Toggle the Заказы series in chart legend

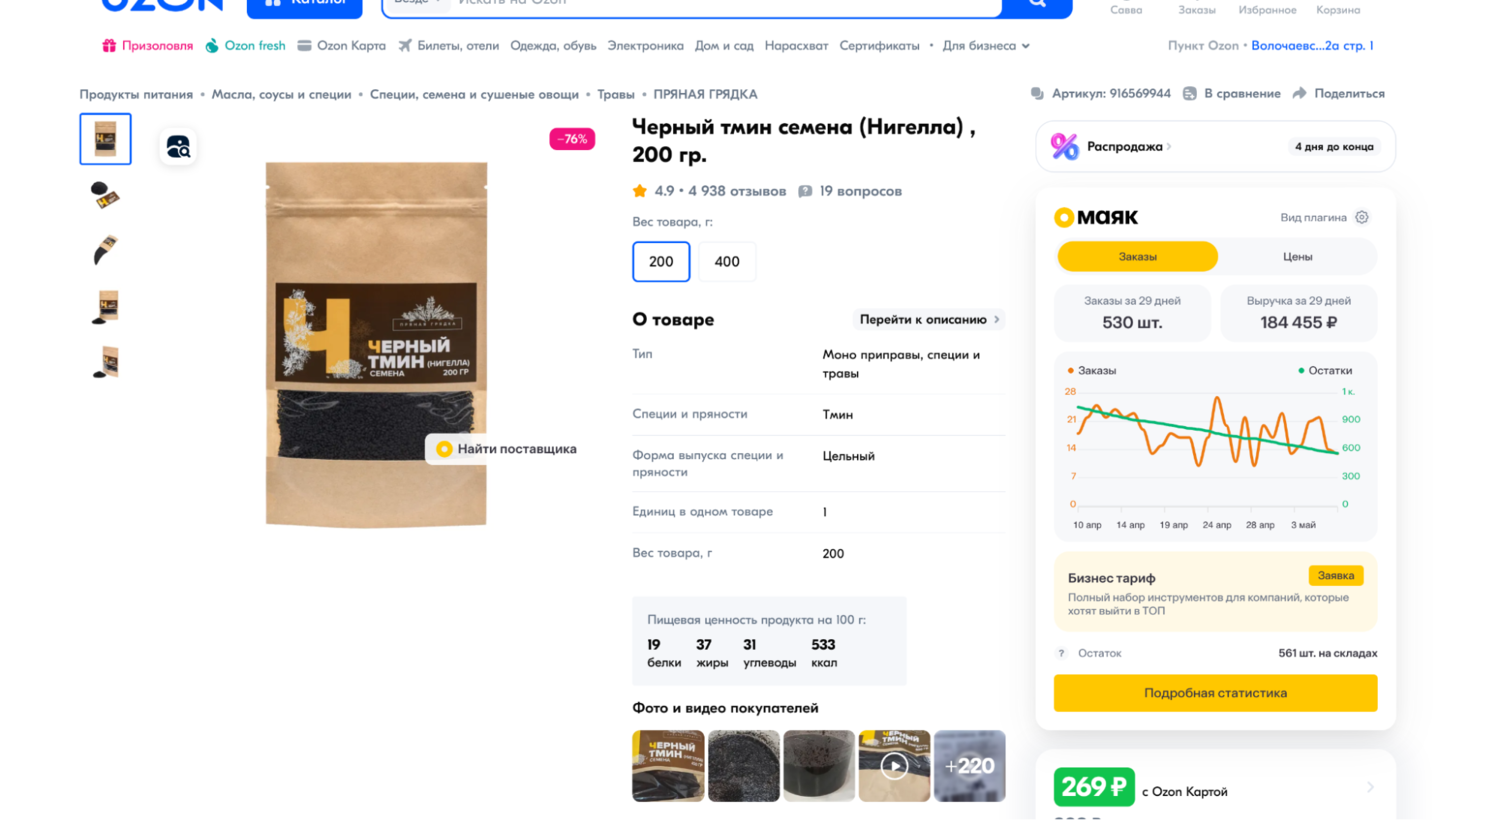[x=1091, y=370]
